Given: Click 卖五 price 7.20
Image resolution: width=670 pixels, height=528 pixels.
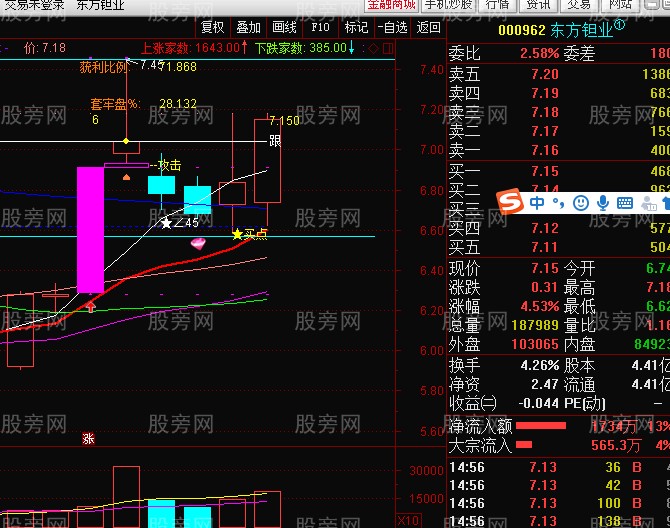Looking at the screenshot, I should [x=545, y=74].
